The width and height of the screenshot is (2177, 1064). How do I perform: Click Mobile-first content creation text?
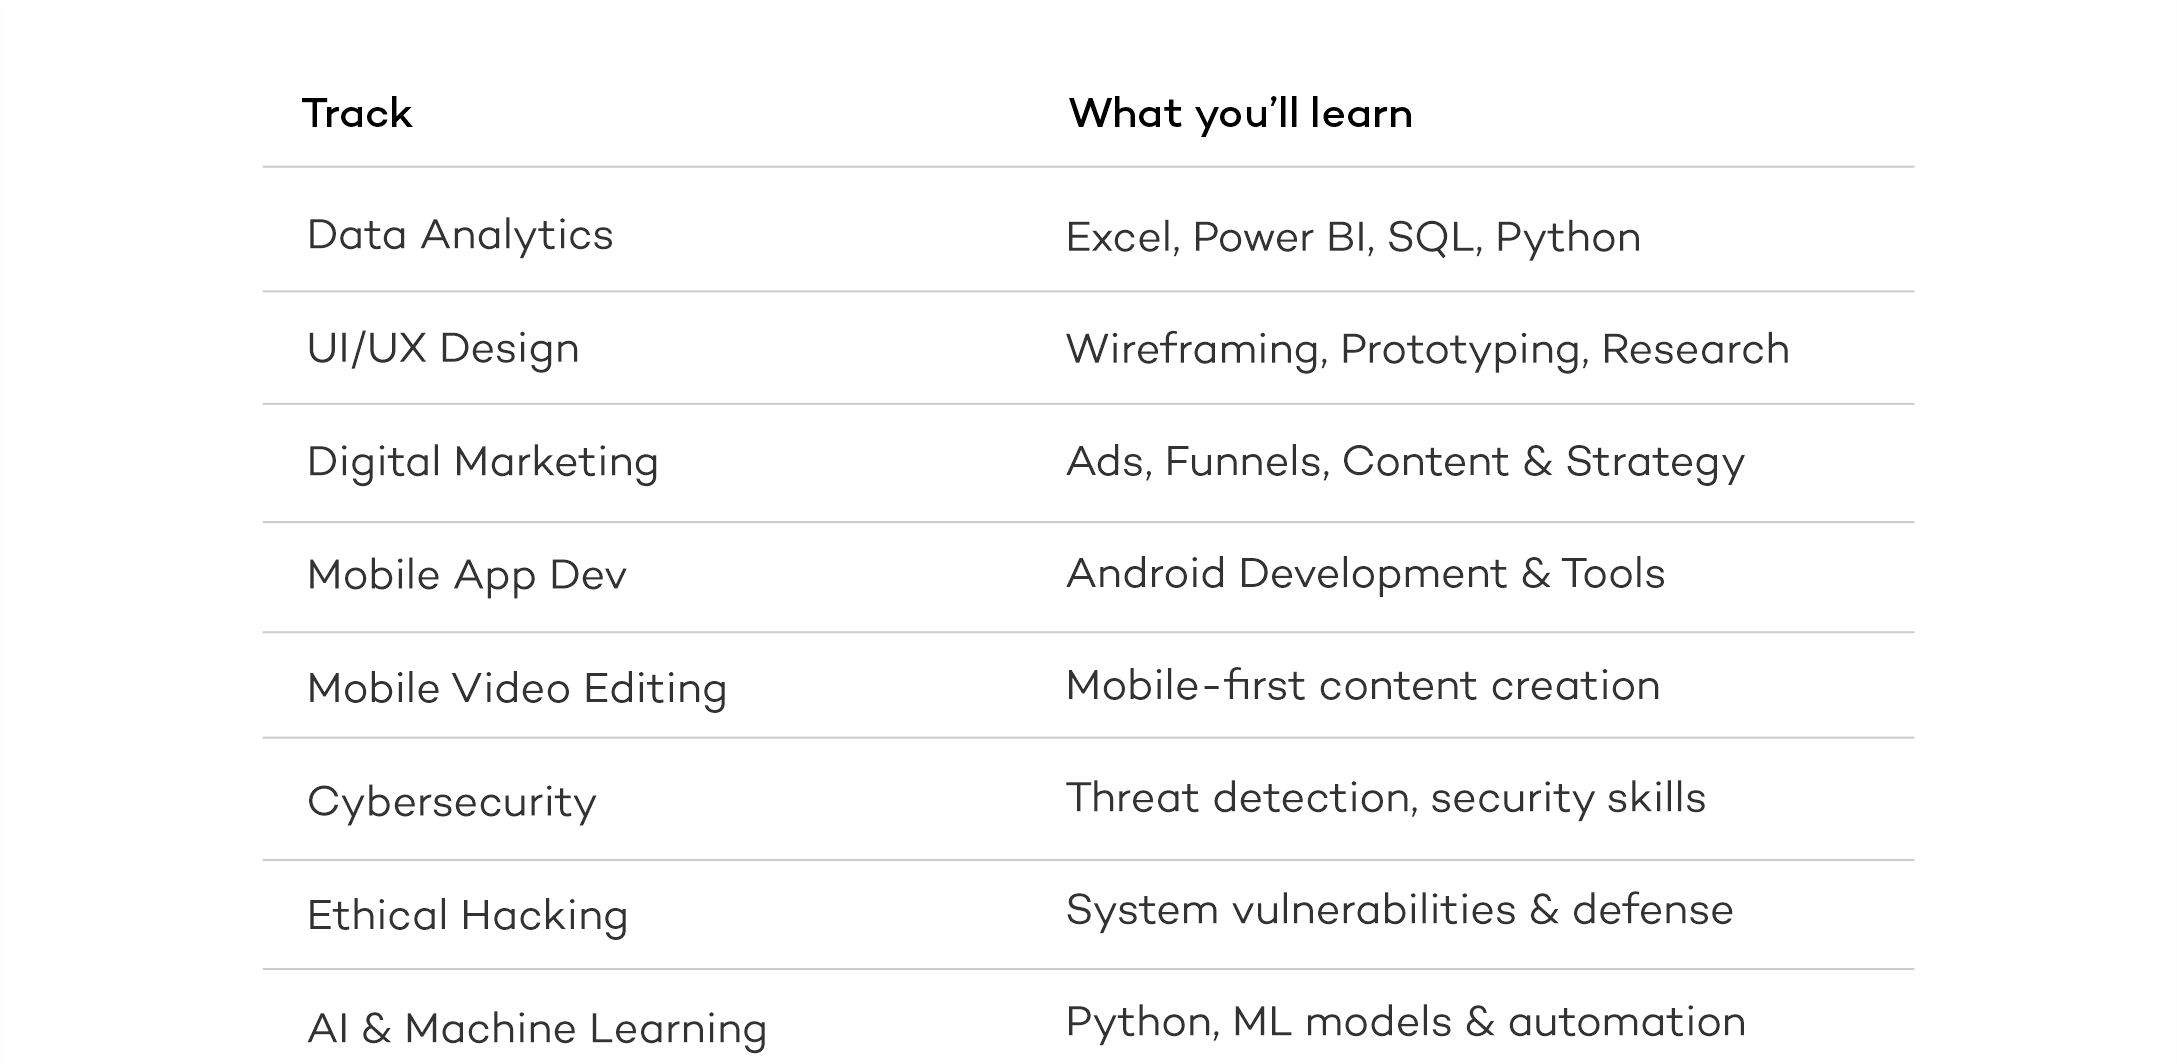coord(1363,686)
